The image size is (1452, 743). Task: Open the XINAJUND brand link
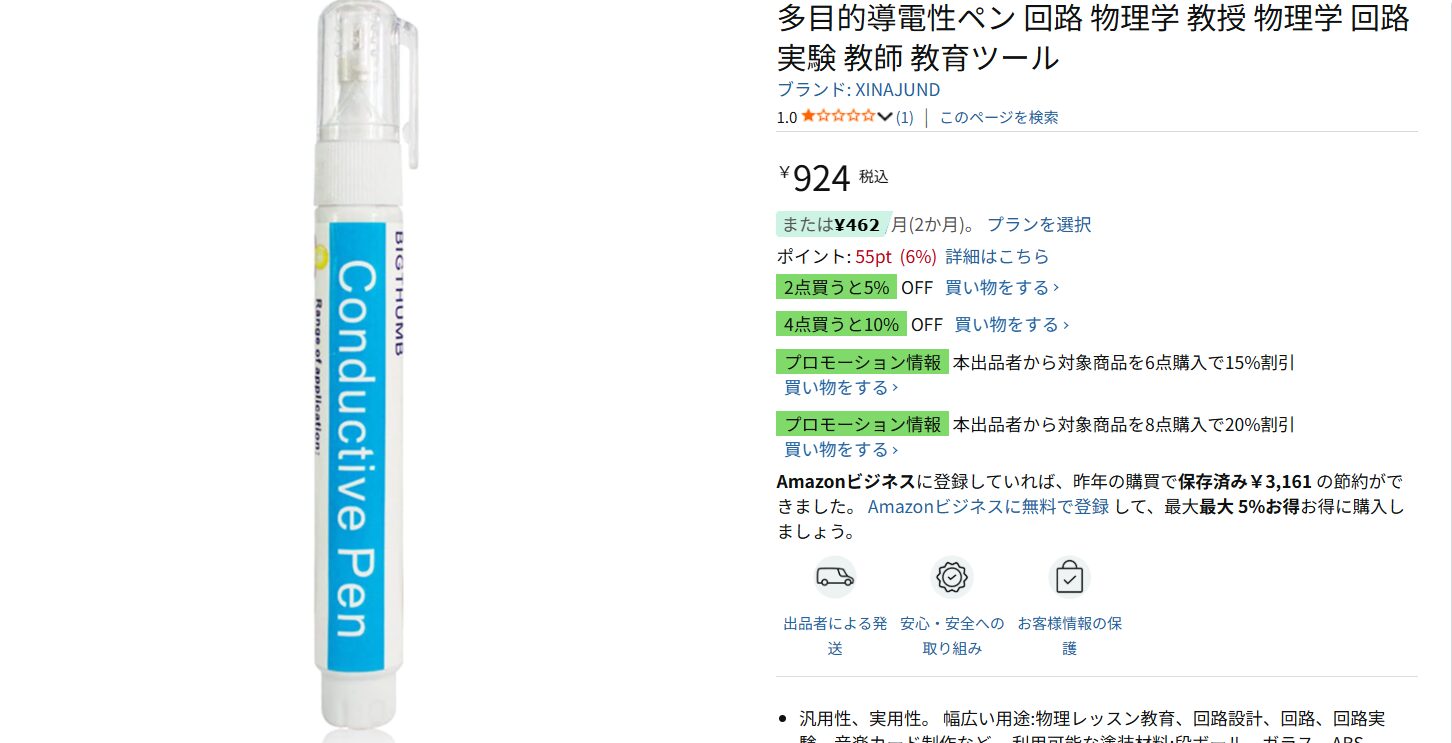tap(859, 89)
